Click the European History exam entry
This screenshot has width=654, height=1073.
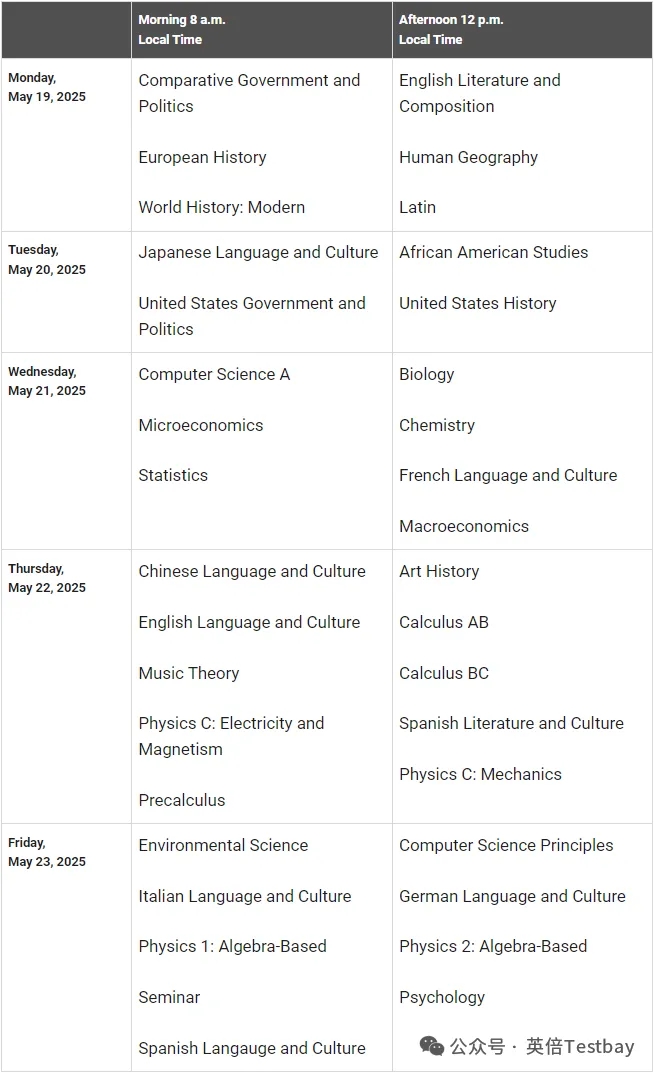(202, 157)
